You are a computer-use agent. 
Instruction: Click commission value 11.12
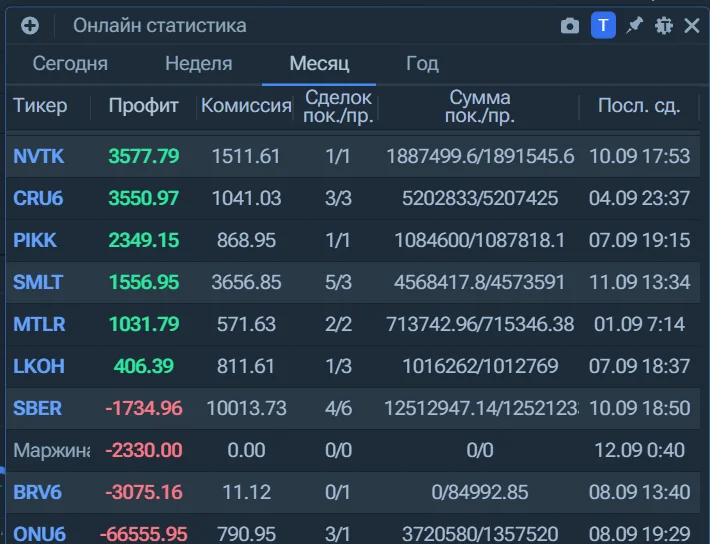pyautogui.click(x=247, y=492)
